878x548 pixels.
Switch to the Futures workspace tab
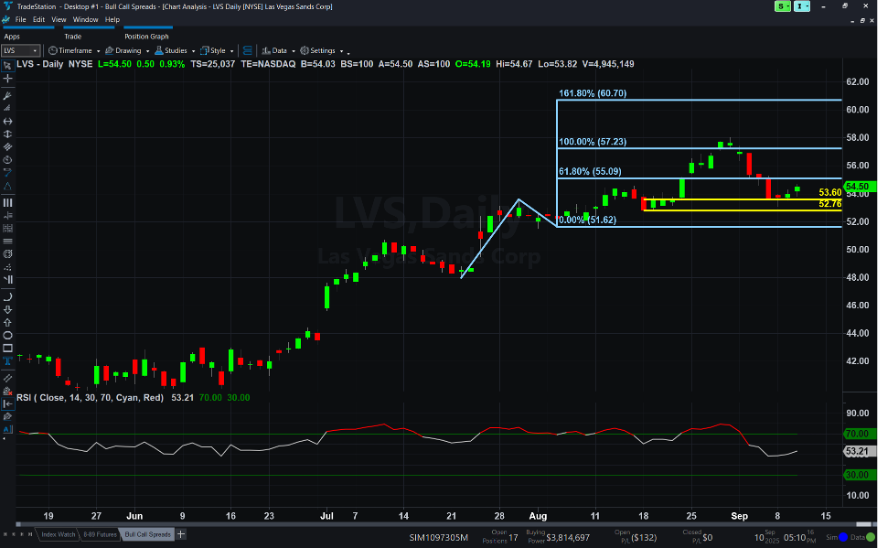(x=100, y=535)
